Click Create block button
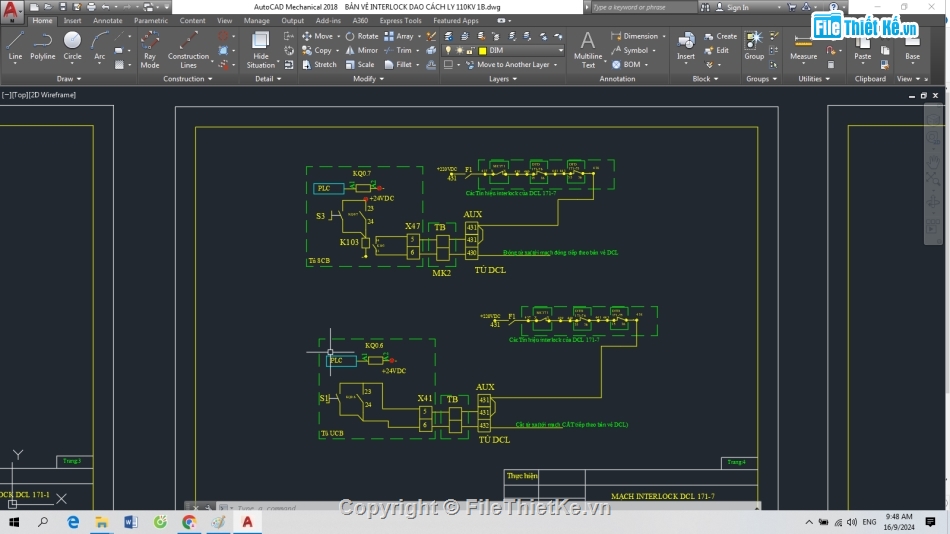Image resolution: width=950 pixels, height=534 pixels. [x=721, y=36]
